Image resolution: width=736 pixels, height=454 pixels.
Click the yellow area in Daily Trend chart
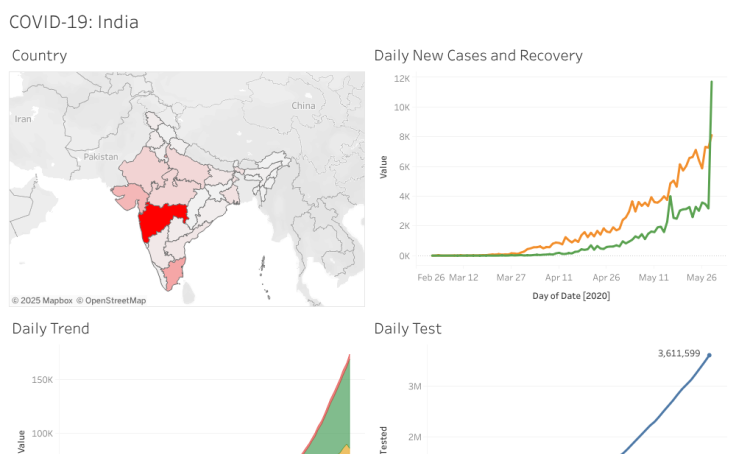coord(344,449)
